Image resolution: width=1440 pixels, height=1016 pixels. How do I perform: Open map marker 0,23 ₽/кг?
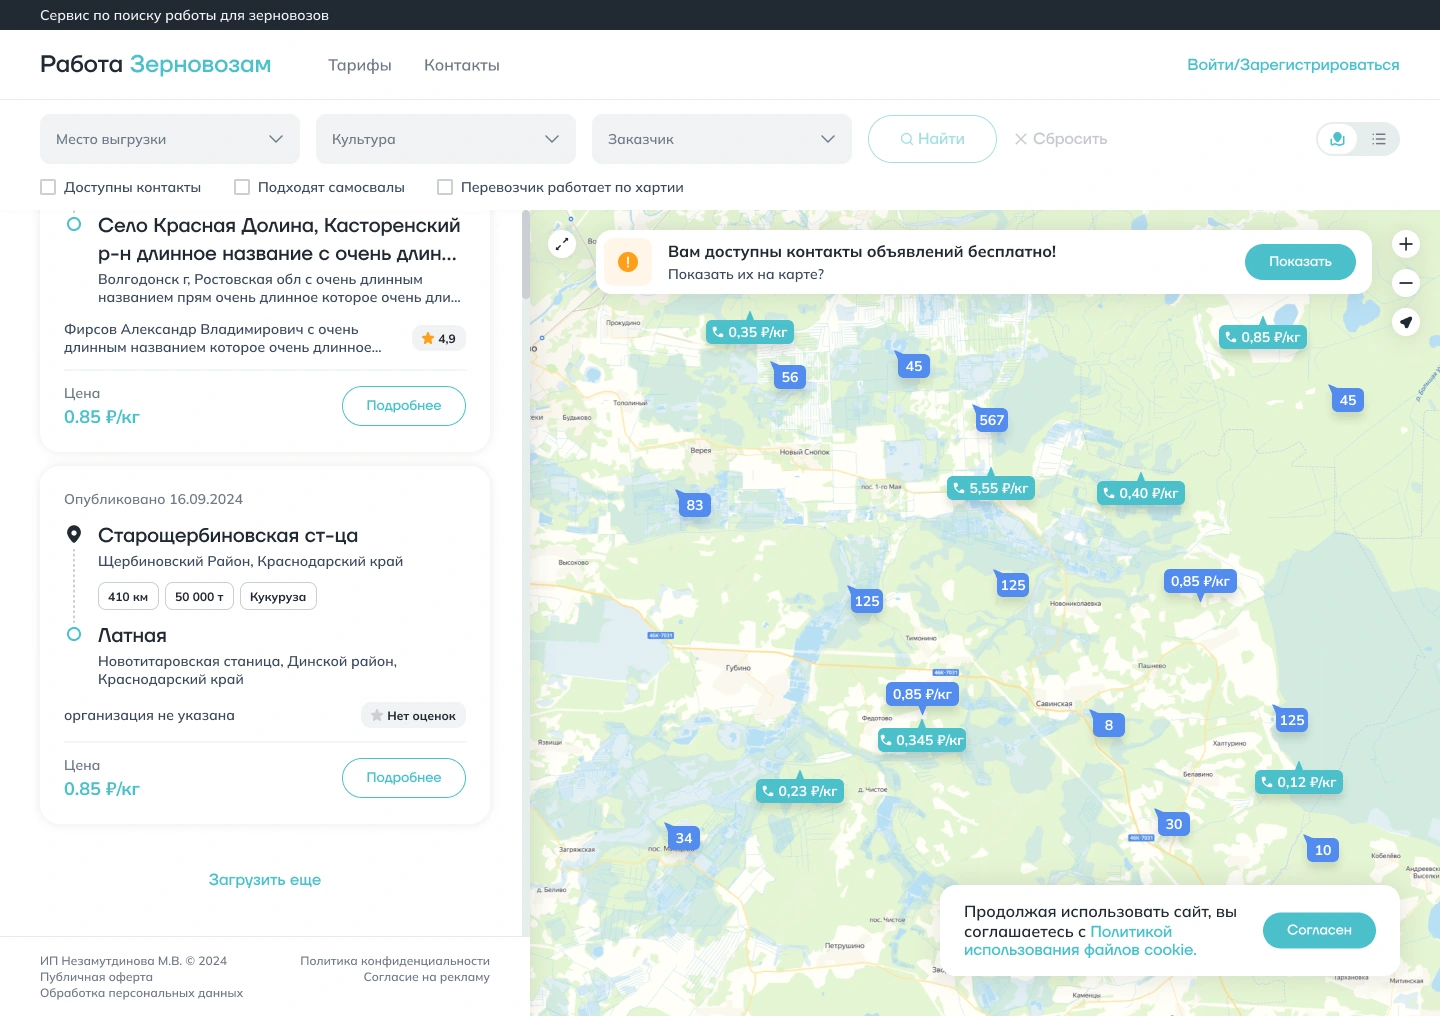(800, 791)
